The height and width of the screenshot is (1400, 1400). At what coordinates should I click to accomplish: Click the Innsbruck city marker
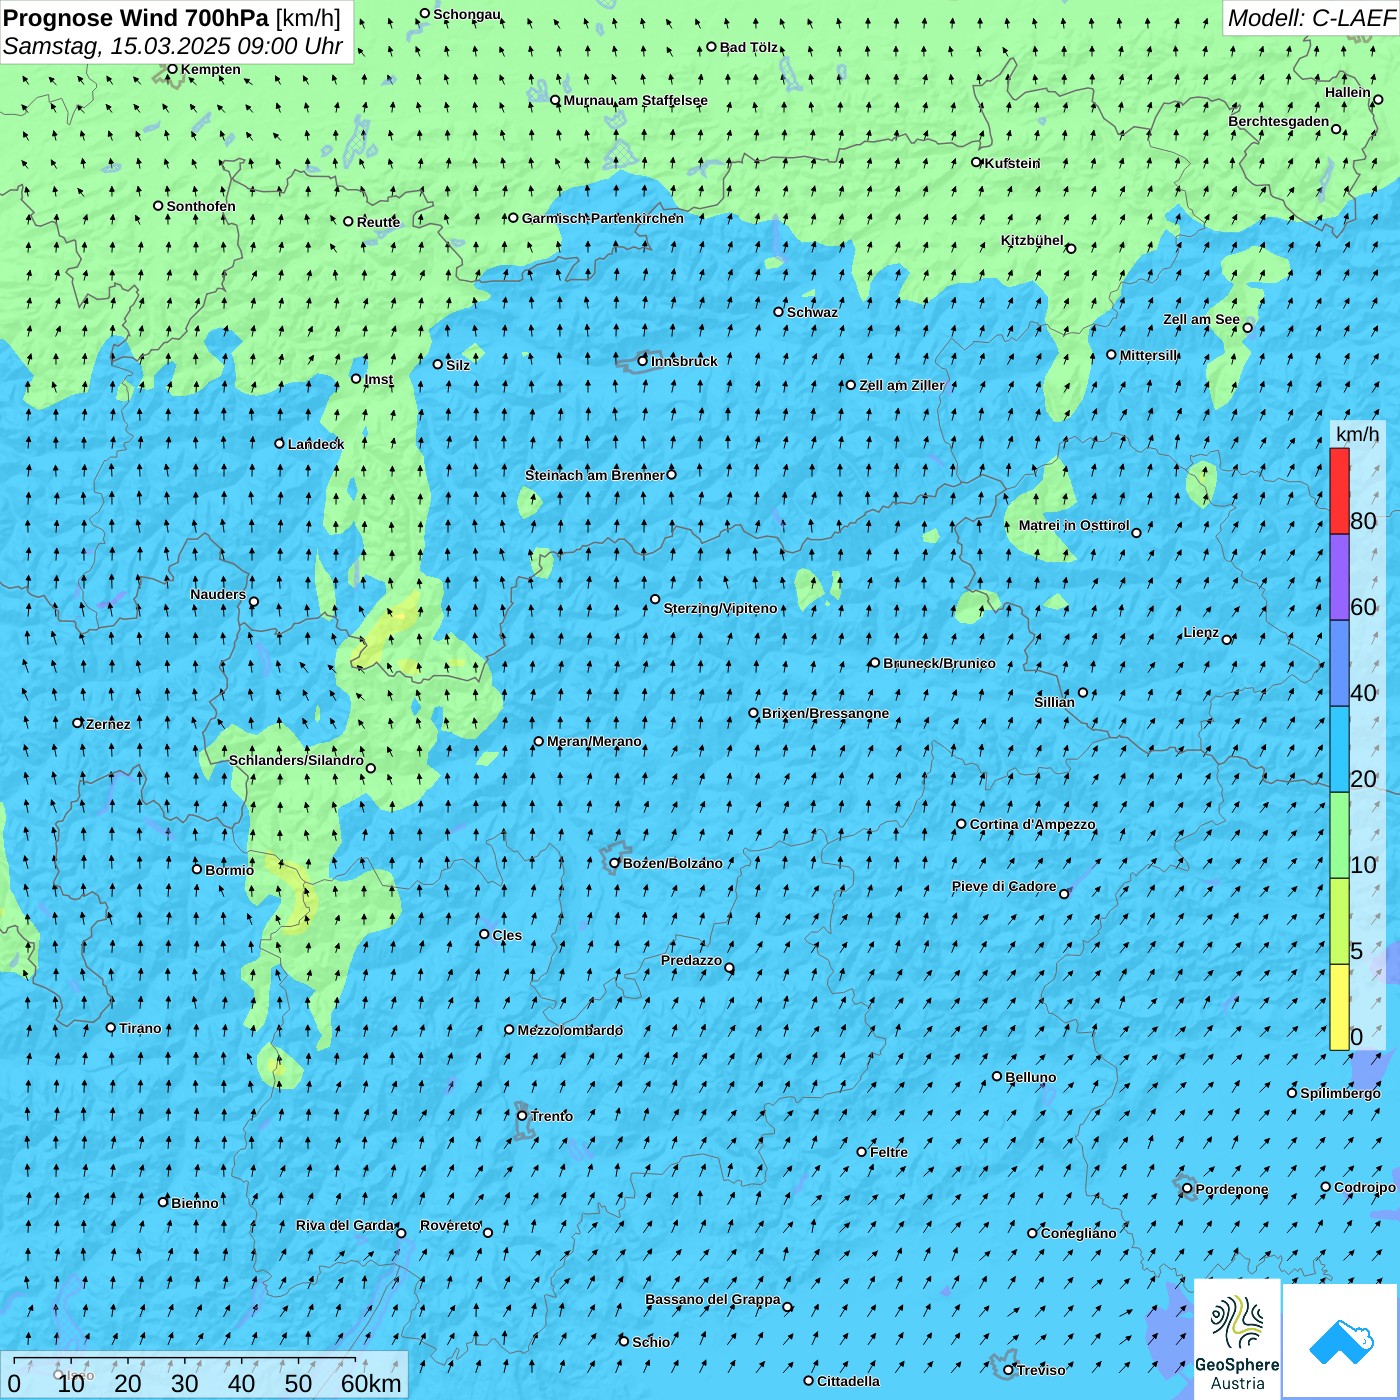pyautogui.click(x=643, y=361)
